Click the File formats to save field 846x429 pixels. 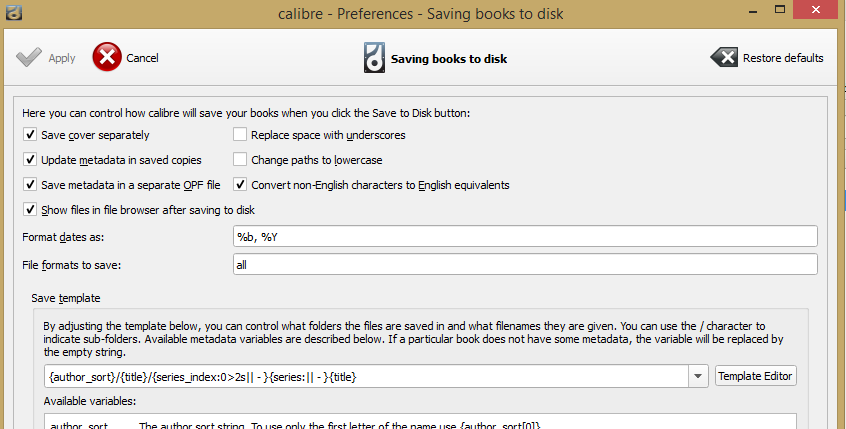click(525, 264)
